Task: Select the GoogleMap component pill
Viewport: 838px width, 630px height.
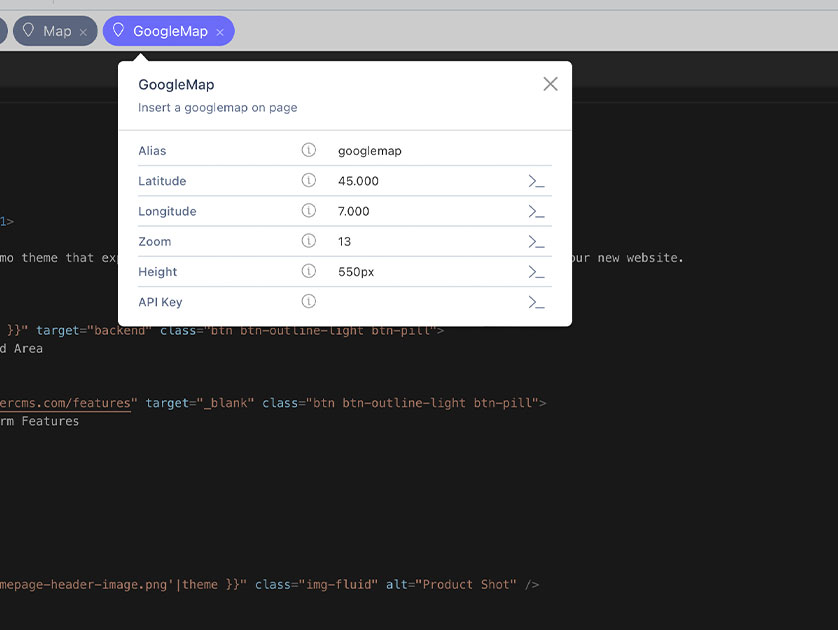Action: click(x=168, y=31)
